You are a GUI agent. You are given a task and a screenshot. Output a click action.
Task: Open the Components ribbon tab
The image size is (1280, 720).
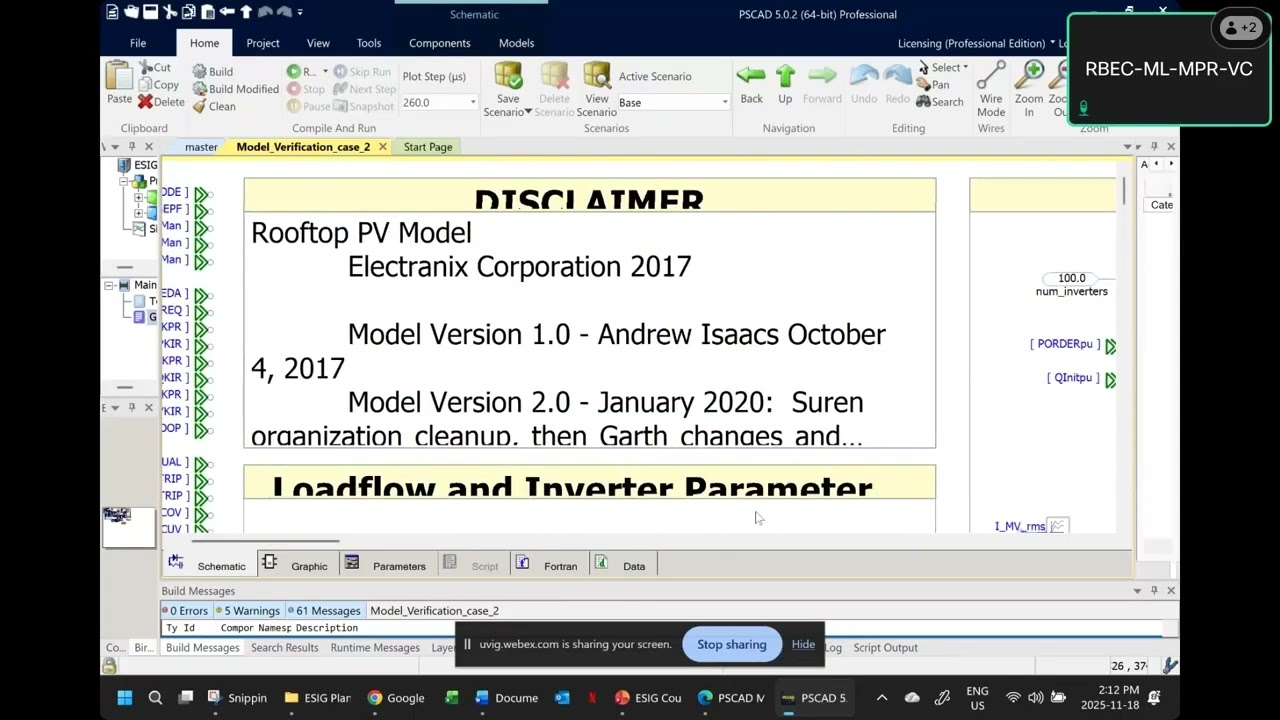(439, 43)
